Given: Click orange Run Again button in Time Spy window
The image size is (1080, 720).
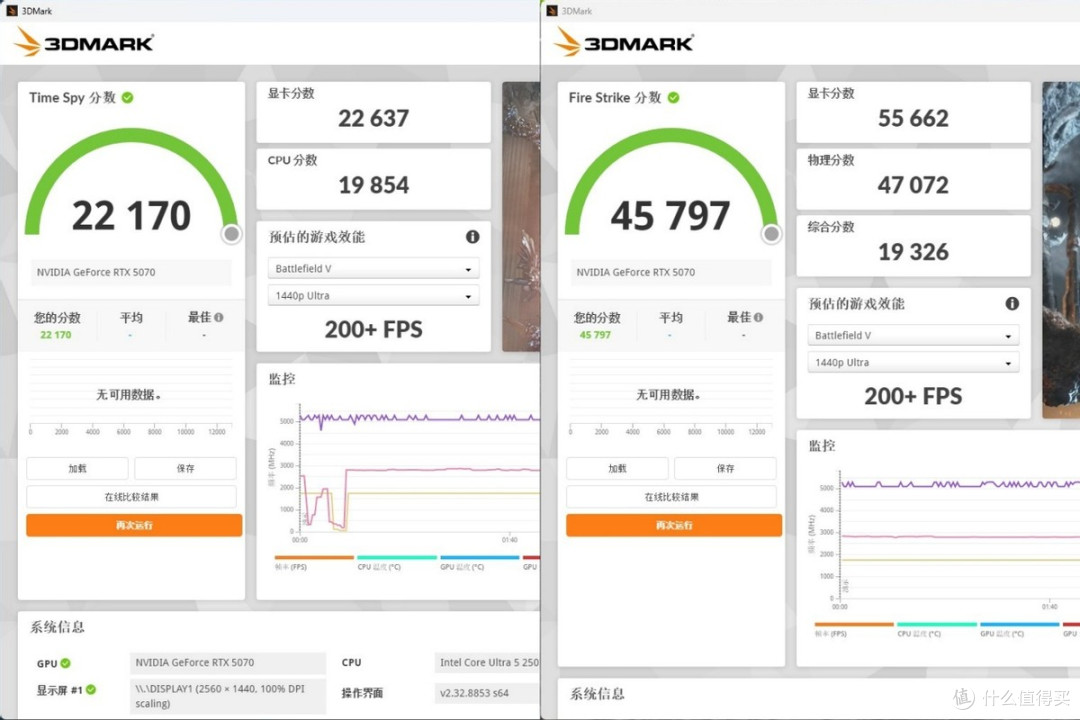Looking at the screenshot, I should click(x=134, y=525).
